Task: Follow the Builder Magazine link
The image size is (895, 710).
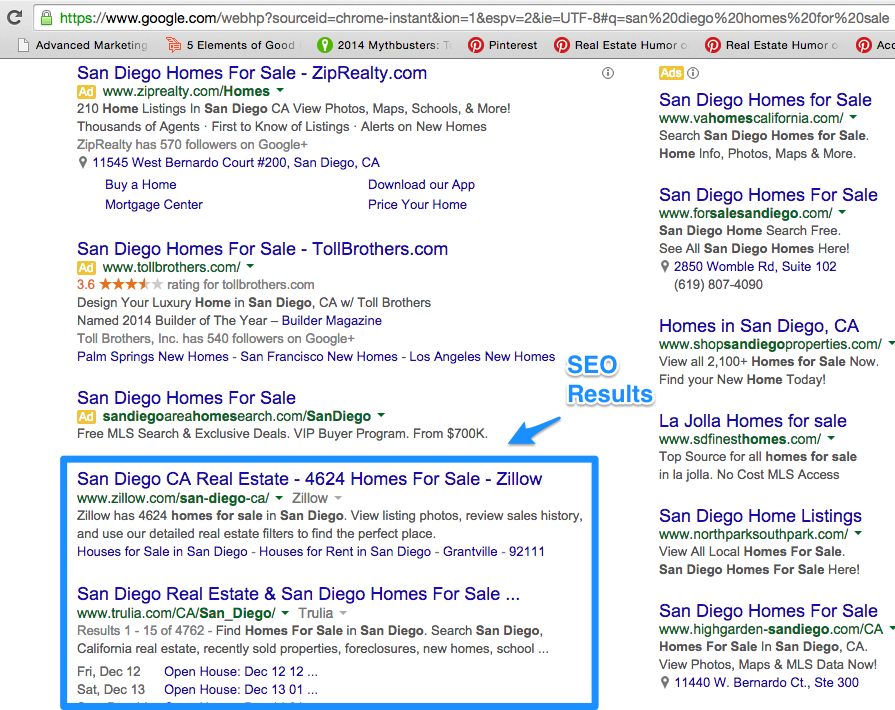Action: tap(332, 321)
